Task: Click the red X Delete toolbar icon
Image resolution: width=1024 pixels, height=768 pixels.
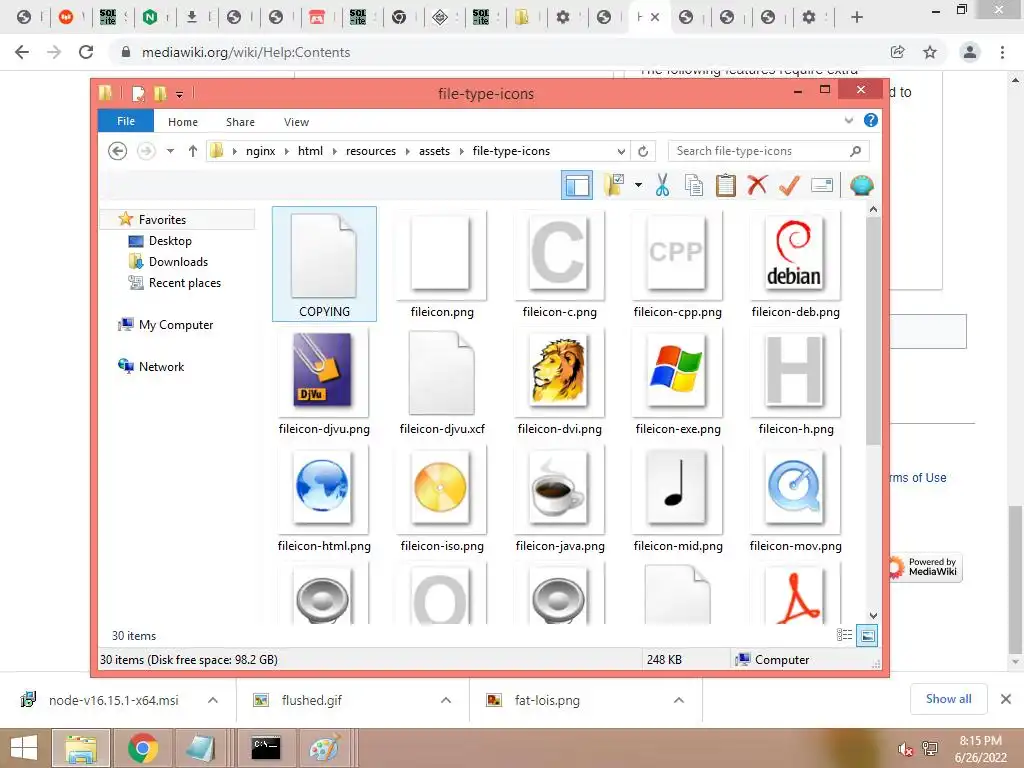Action: tap(757, 185)
